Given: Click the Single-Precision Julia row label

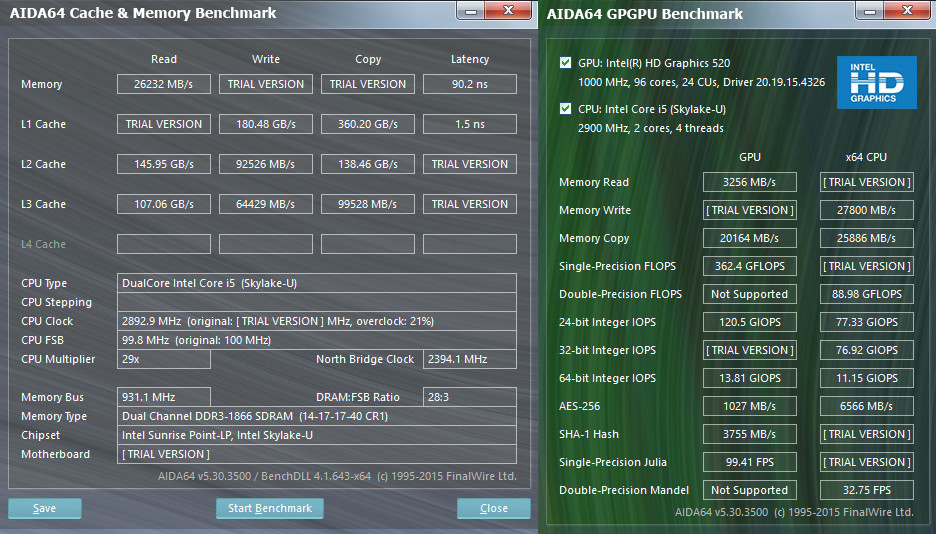Looking at the screenshot, I should (613, 462).
